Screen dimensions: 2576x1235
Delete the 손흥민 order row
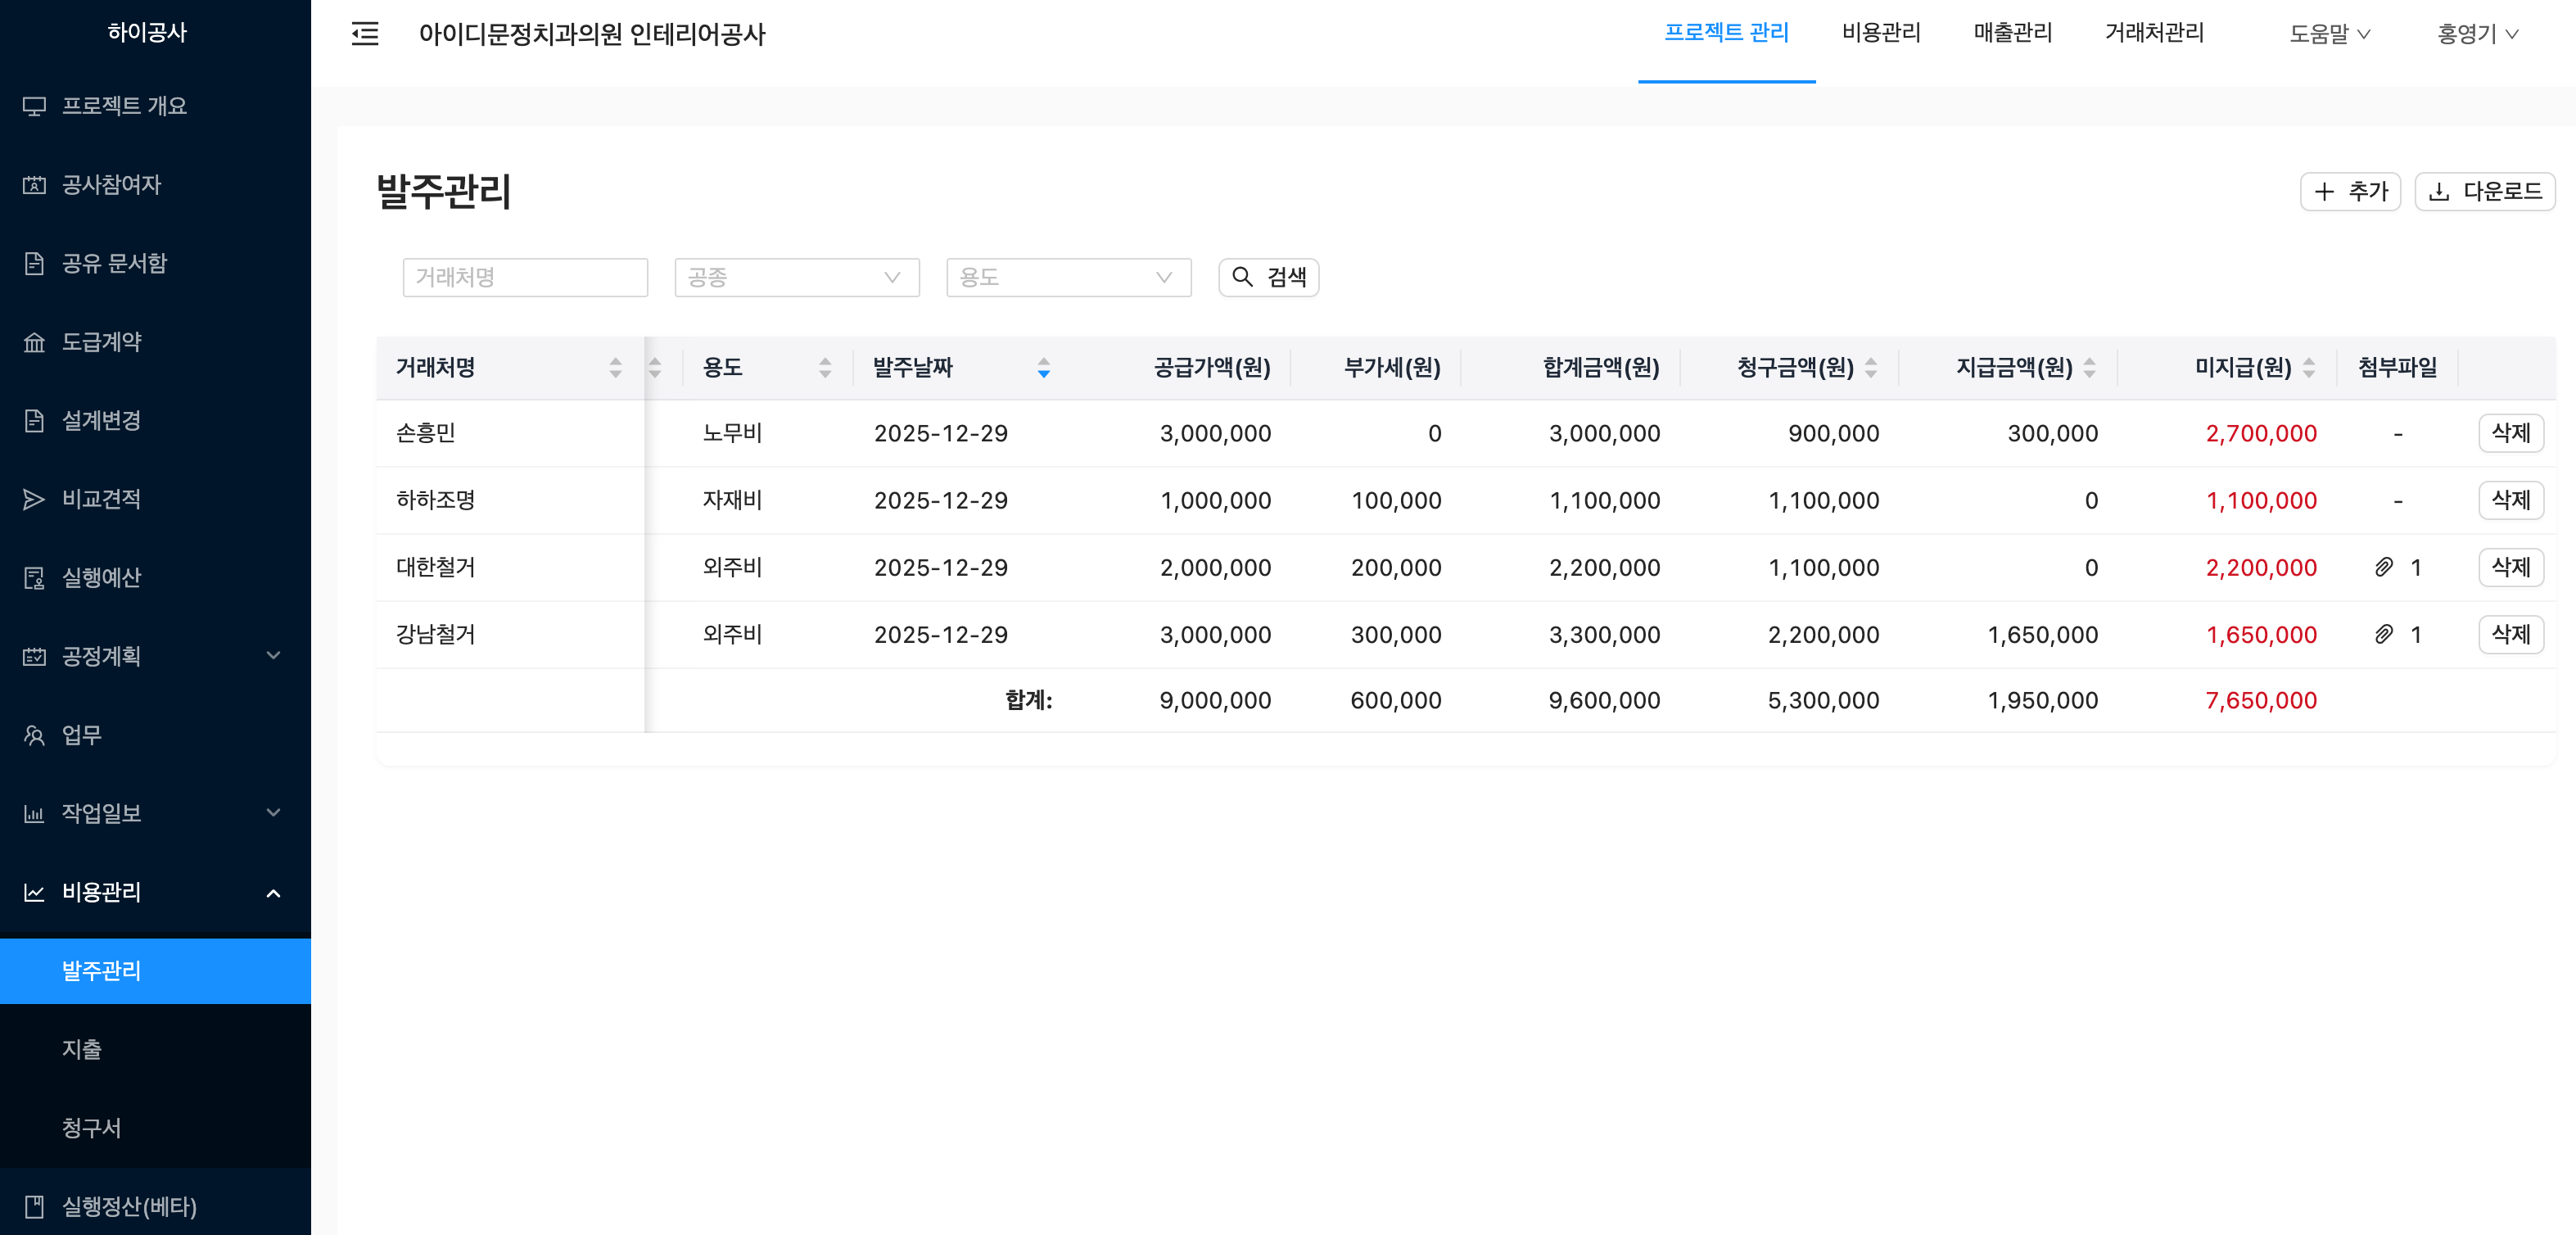tap(2510, 433)
